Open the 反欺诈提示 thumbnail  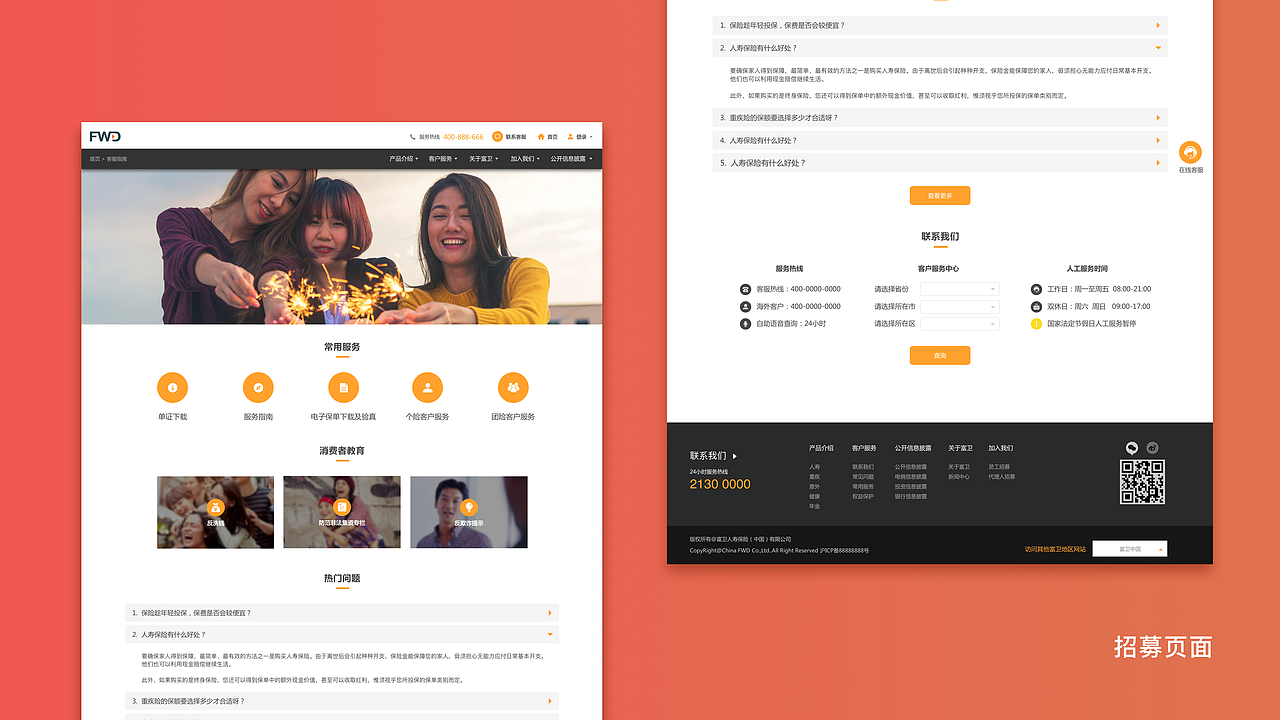pyautogui.click(x=469, y=512)
